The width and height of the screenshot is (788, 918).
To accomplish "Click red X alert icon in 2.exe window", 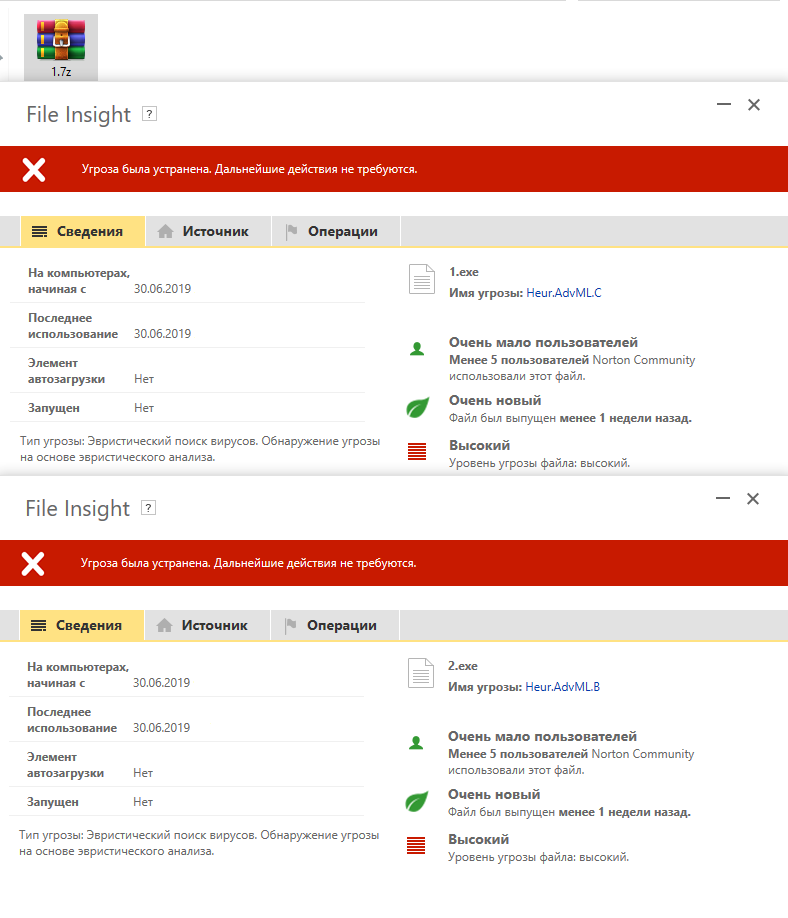I will pyautogui.click(x=33, y=564).
